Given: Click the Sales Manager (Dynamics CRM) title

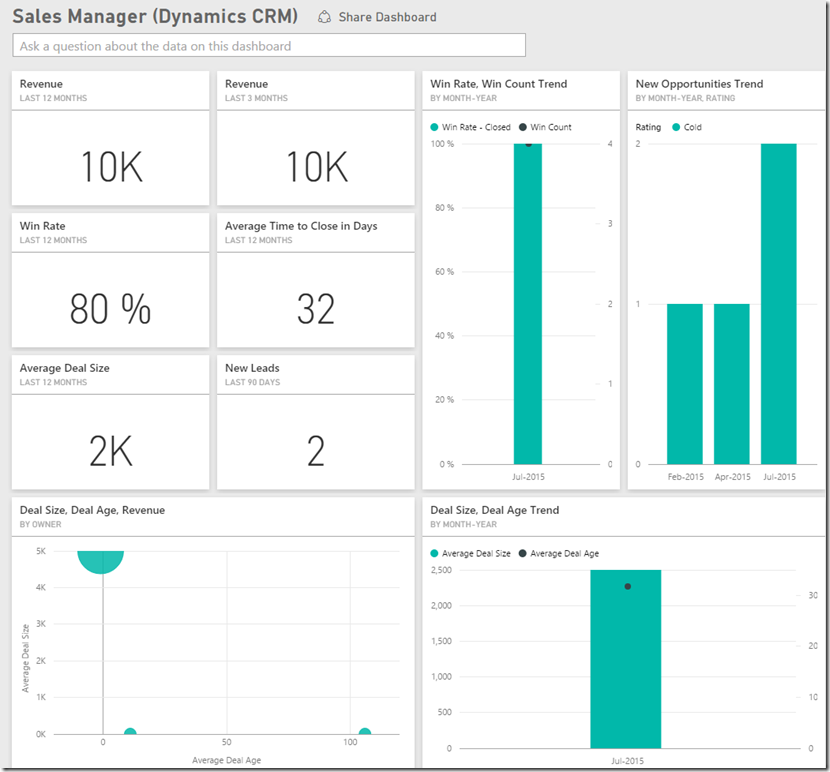Looking at the screenshot, I should tap(155, 16).
